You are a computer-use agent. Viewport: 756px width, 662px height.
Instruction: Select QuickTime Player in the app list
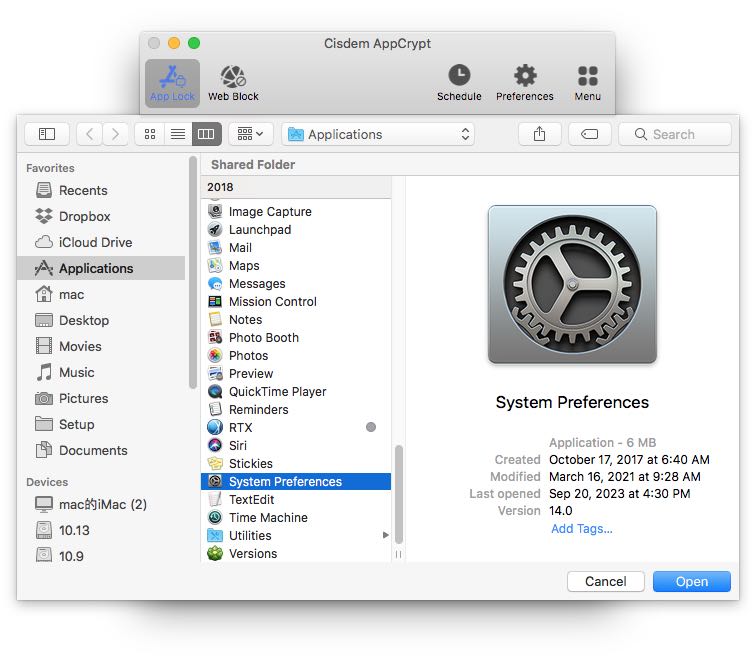point(296,392)
